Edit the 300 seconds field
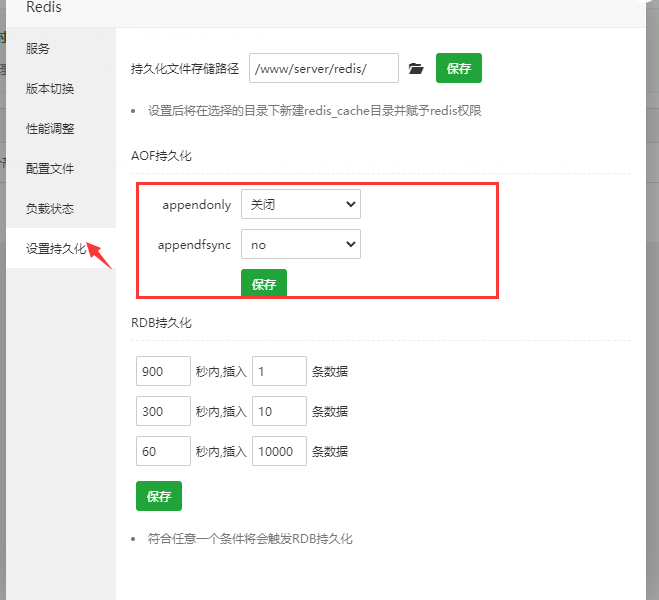This screenshot has height=600, width=659. (x=163, y=411)
